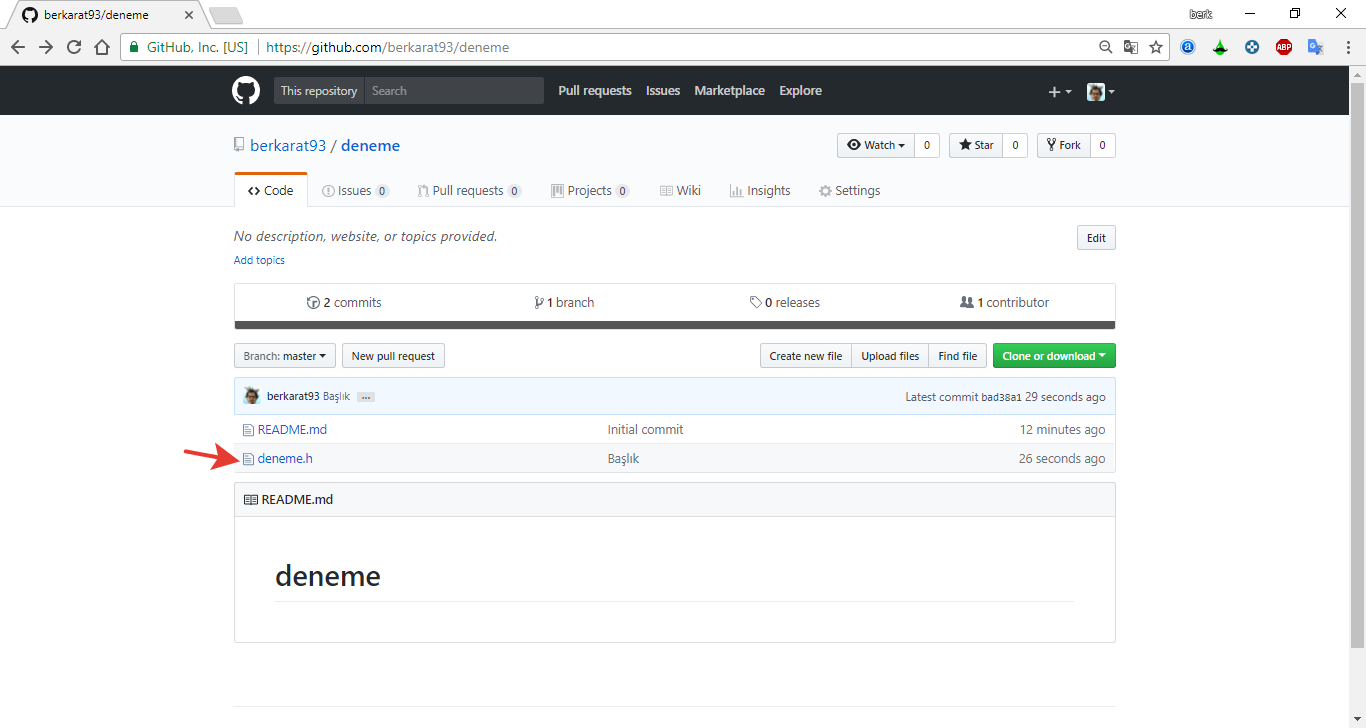View the 2 commits link
The width and height of the screenshot is (1366, 728).
coord(344,302)
